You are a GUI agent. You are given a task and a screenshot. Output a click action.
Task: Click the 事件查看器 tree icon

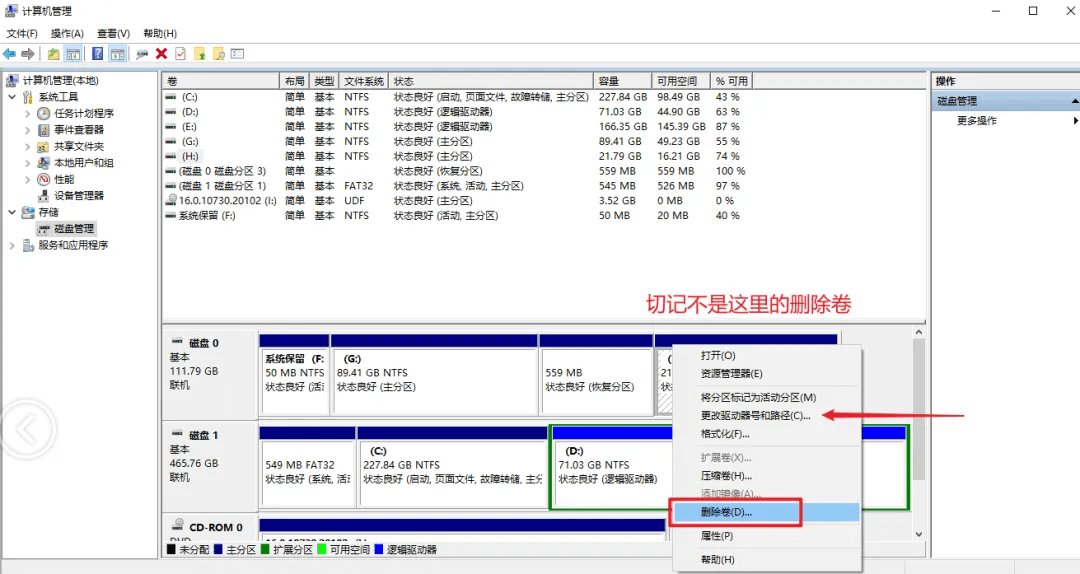(x=44, y=130)
